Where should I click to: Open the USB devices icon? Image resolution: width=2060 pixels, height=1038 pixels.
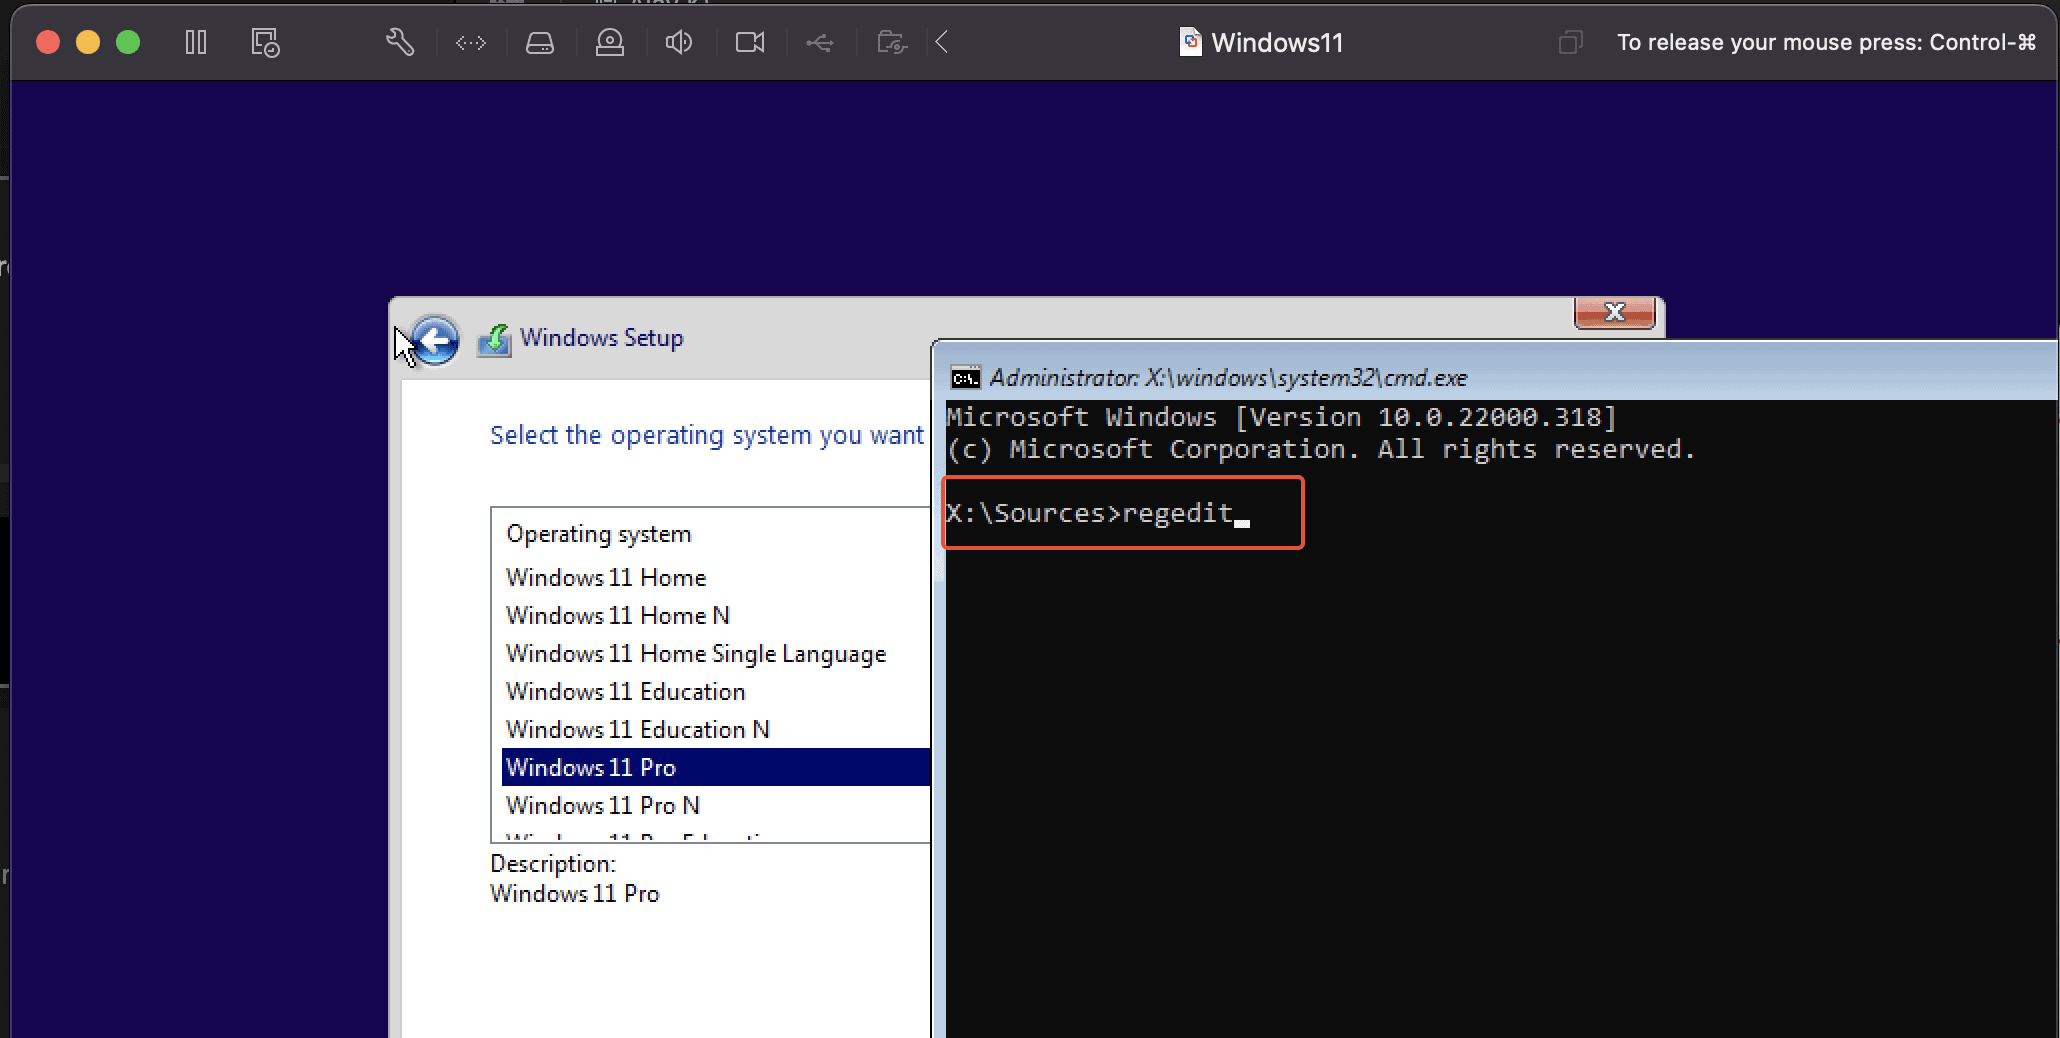click(820, 42)
